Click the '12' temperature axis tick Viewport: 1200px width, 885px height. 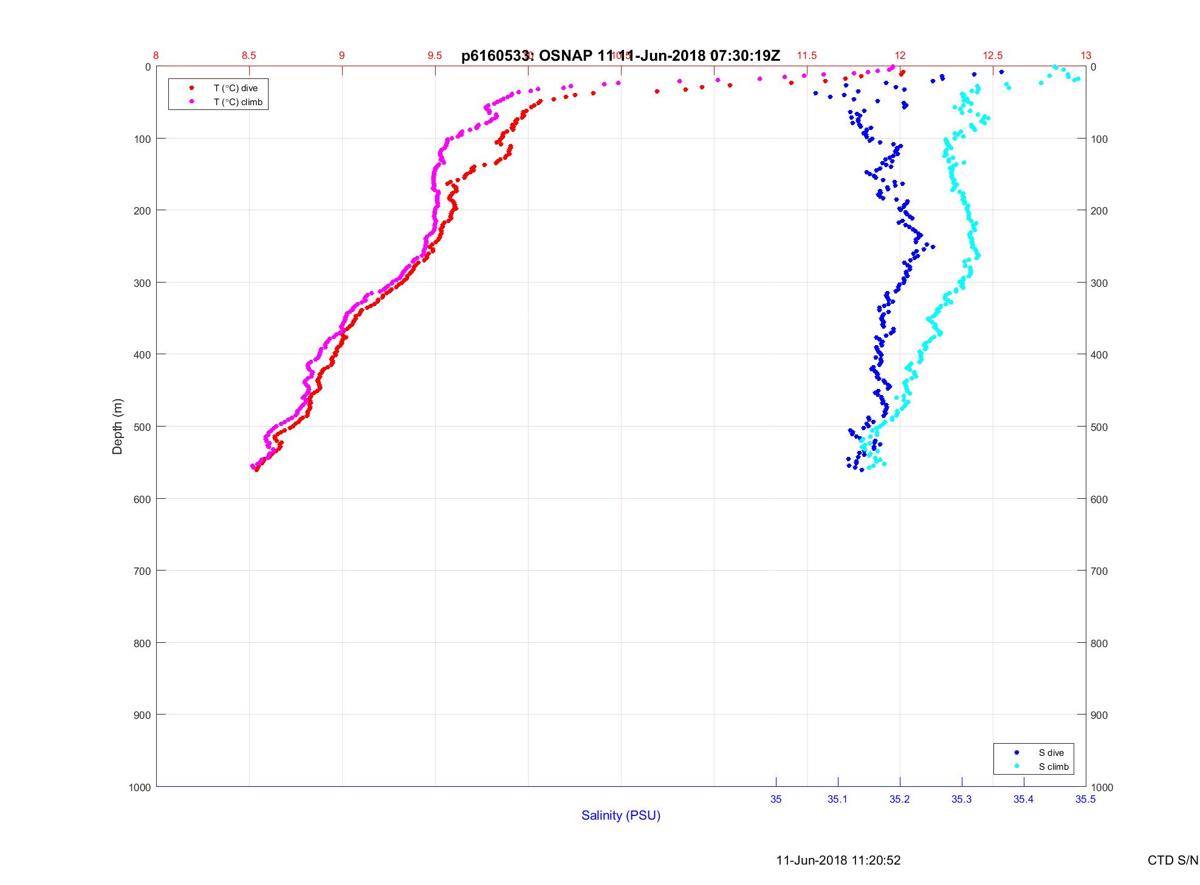click(900, 56)
